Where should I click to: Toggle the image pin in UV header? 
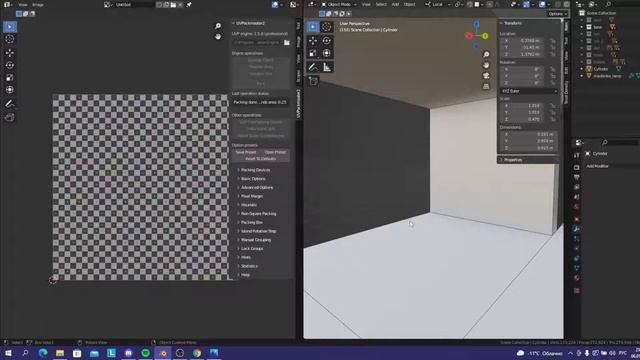click(x=189, y=5)
